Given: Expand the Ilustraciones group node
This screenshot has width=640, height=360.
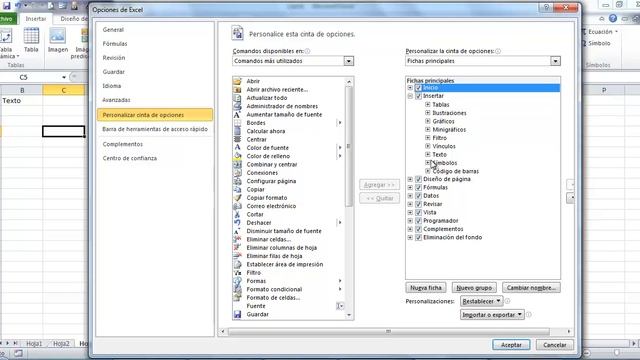Looking at the screenshot, I should point(428,113).
